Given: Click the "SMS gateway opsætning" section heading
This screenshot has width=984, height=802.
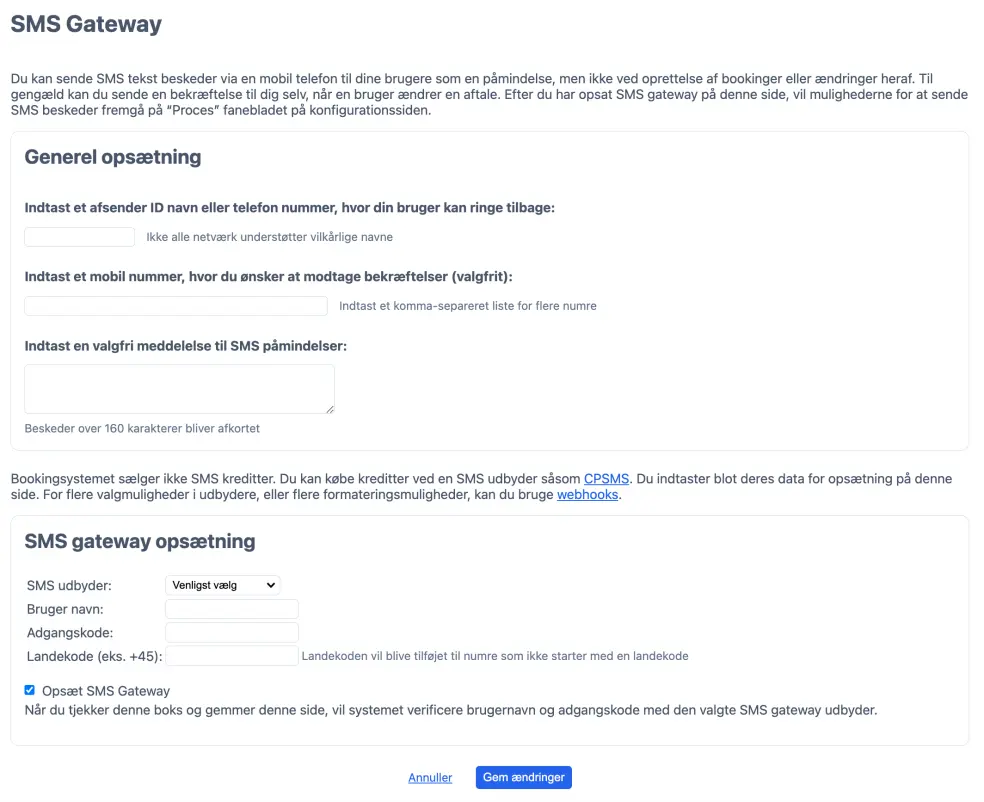Looking at the screenshot, I should tap(139, 542).
